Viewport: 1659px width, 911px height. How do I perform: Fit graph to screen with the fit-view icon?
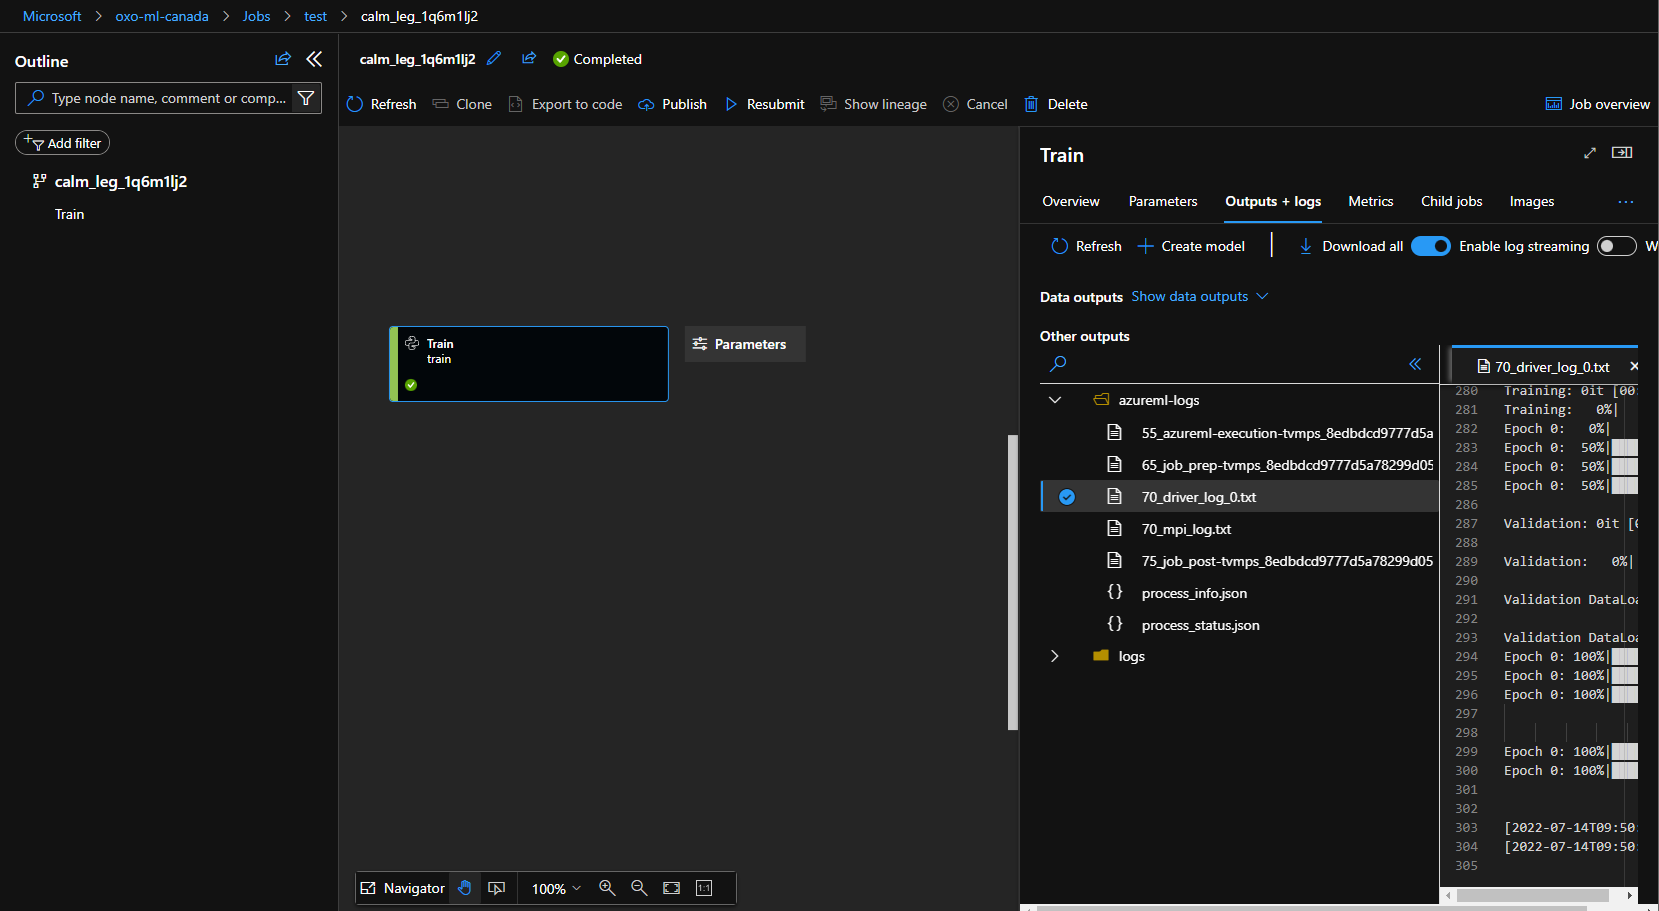point(671,888)
